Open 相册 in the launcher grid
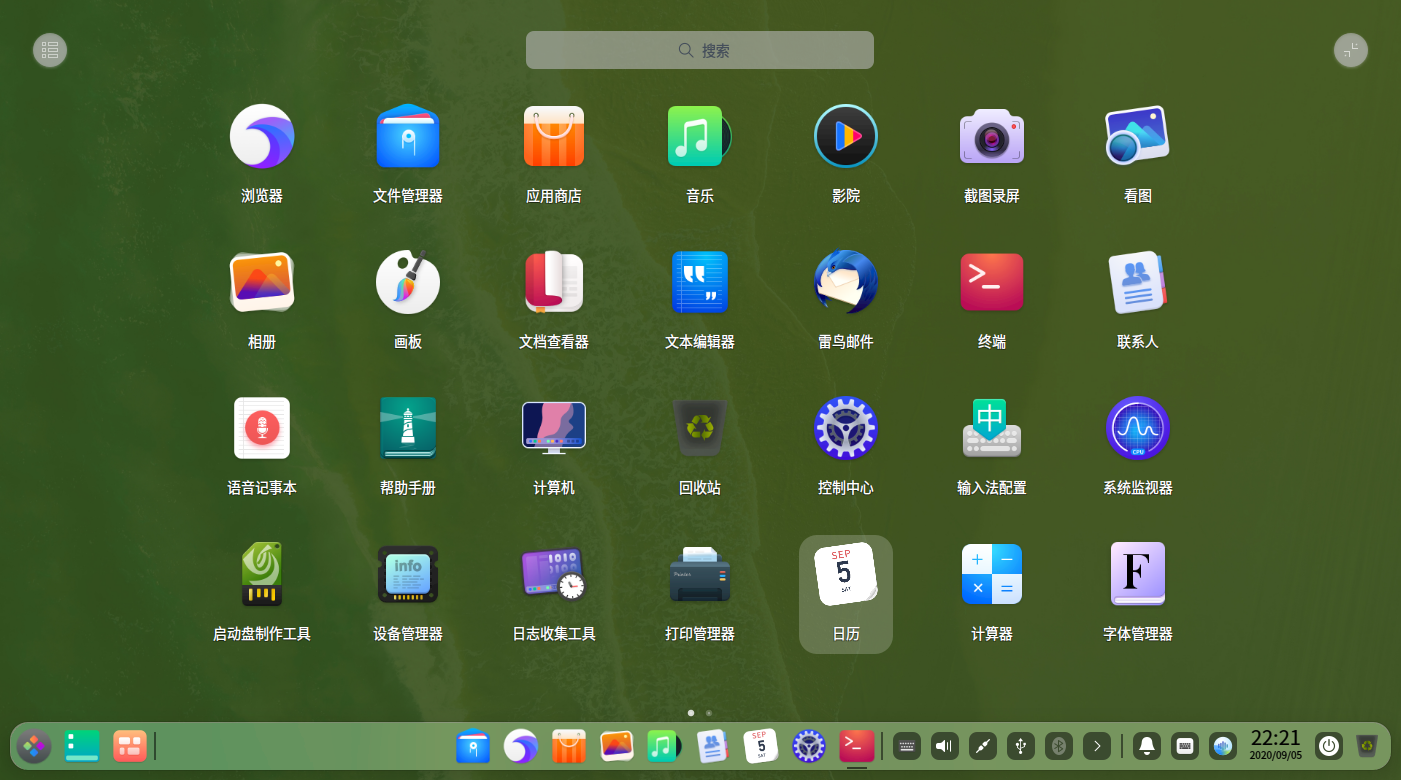Viewport: 1401px width, 780px height. (262, 283)
